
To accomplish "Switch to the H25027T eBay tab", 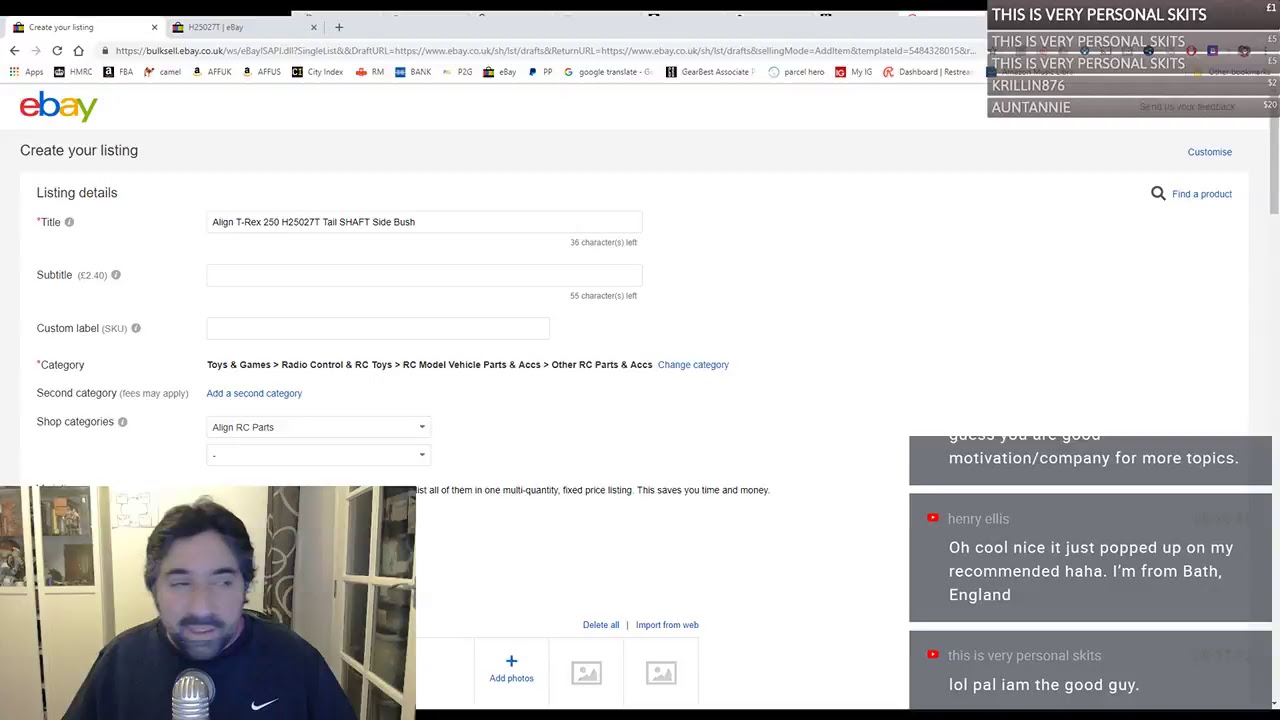I will point(246,27).
